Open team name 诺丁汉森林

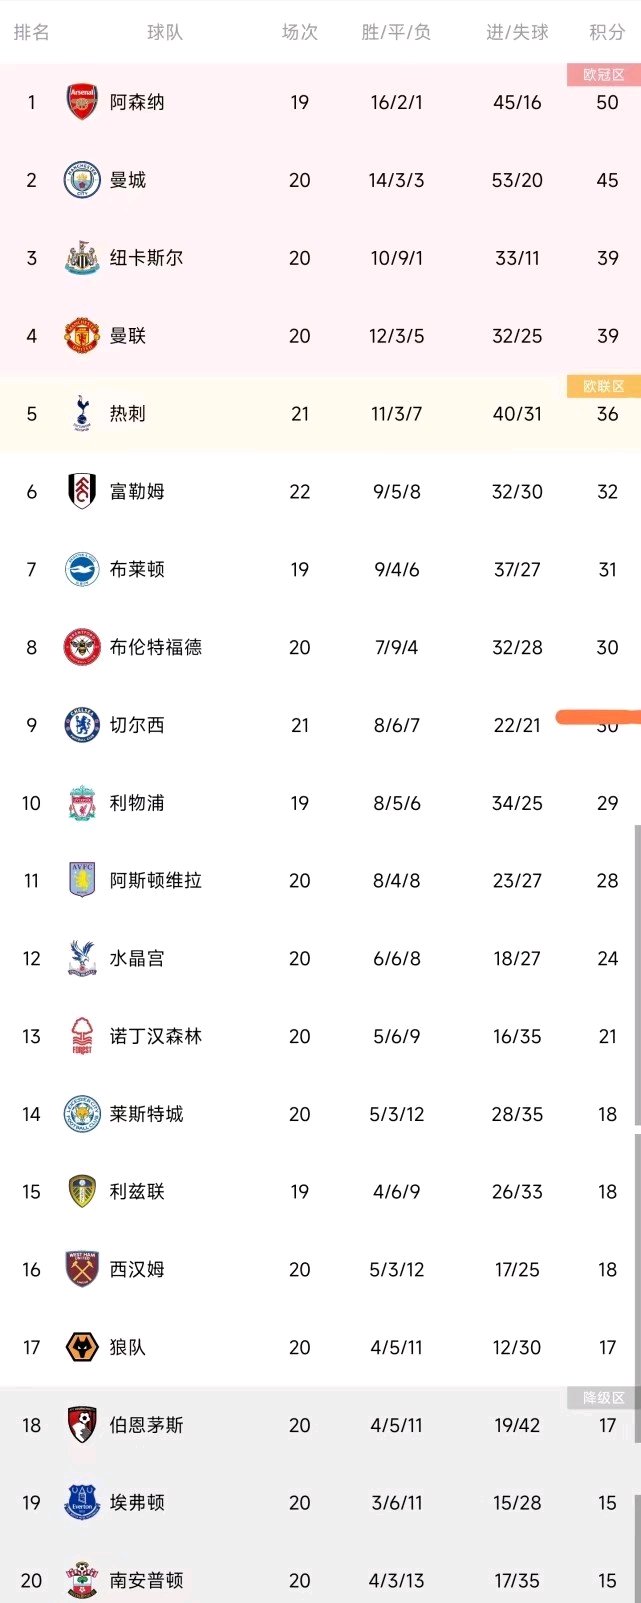[x=156, y=1036]
